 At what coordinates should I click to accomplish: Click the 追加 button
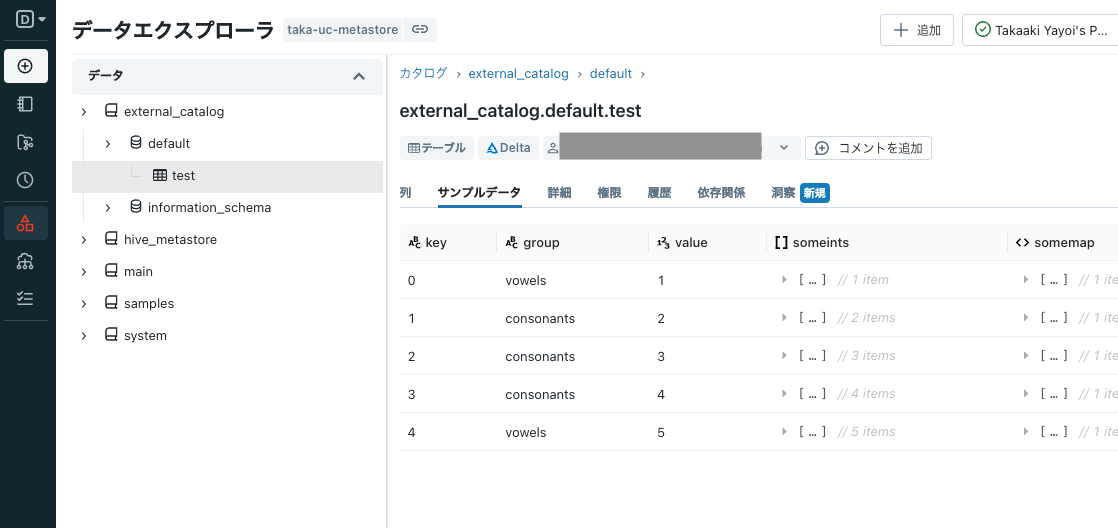(x=917, y=30)
